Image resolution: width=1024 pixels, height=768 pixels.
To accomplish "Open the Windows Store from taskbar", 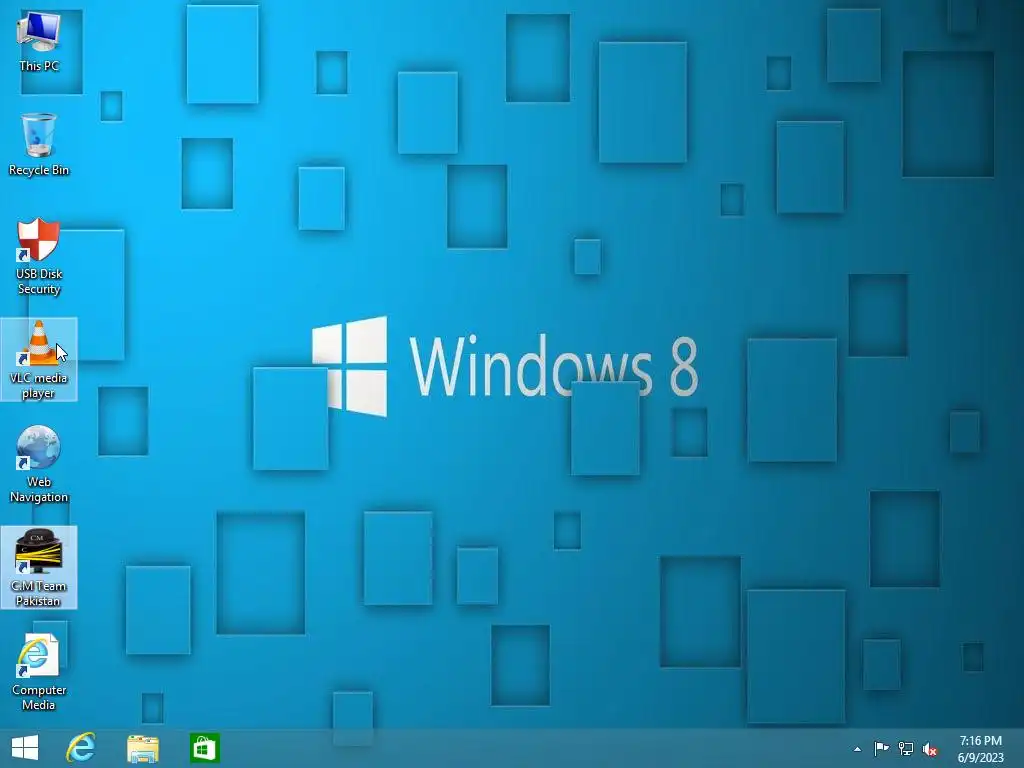I will (204, 748).
